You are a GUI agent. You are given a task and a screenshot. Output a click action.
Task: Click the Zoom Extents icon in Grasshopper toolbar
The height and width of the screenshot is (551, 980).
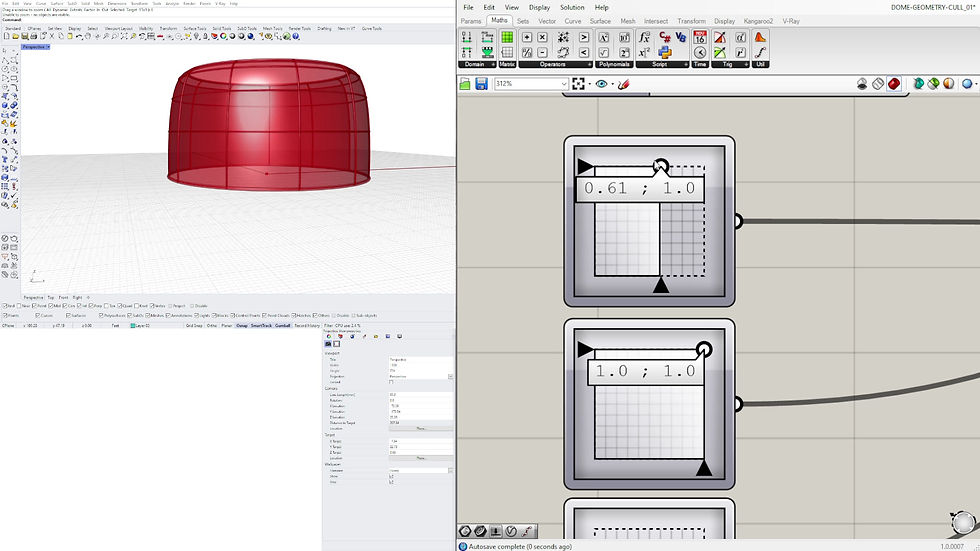[x=578, y=84]
